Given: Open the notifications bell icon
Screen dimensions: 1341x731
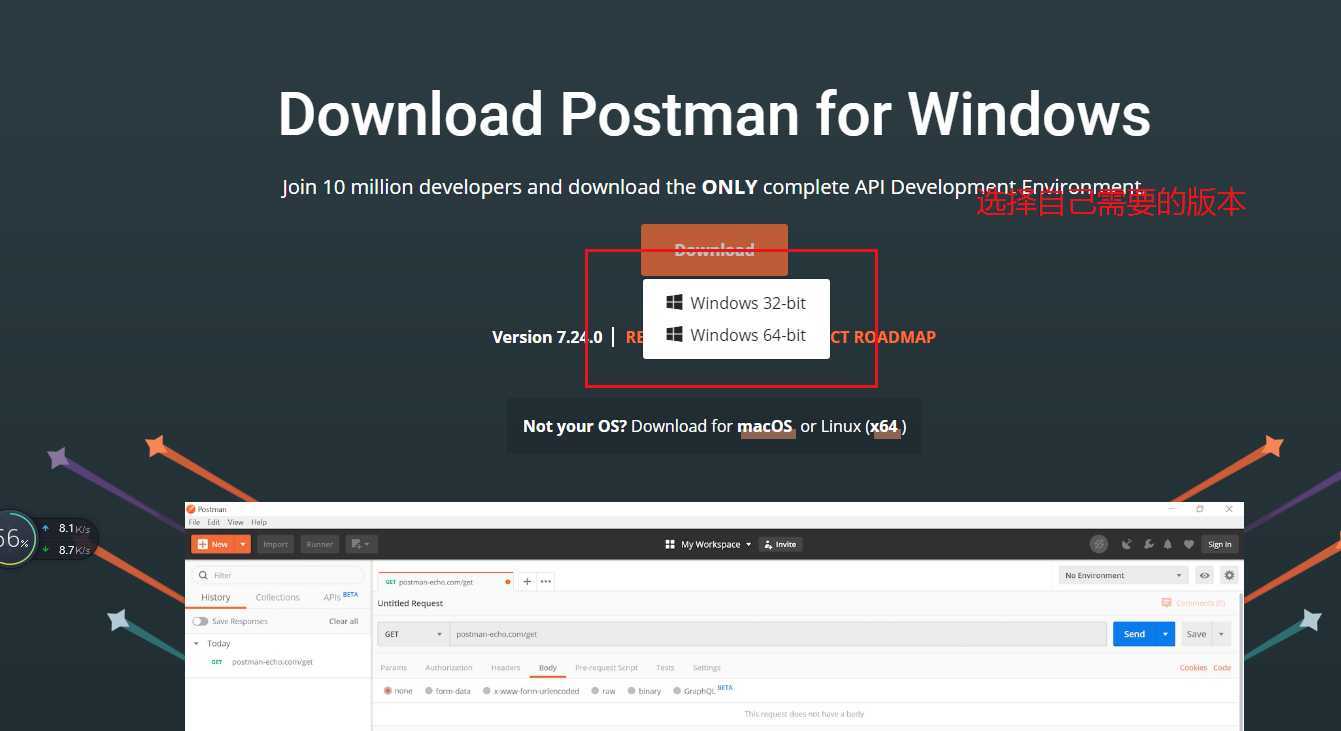Looking at the screenshot, I should pos(1168,544).
